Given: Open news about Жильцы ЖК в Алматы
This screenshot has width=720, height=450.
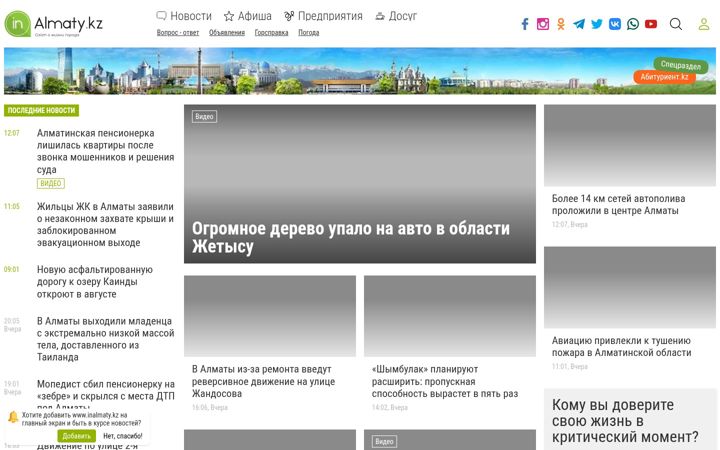Looking at the screenshot, I should coord(106,225).
